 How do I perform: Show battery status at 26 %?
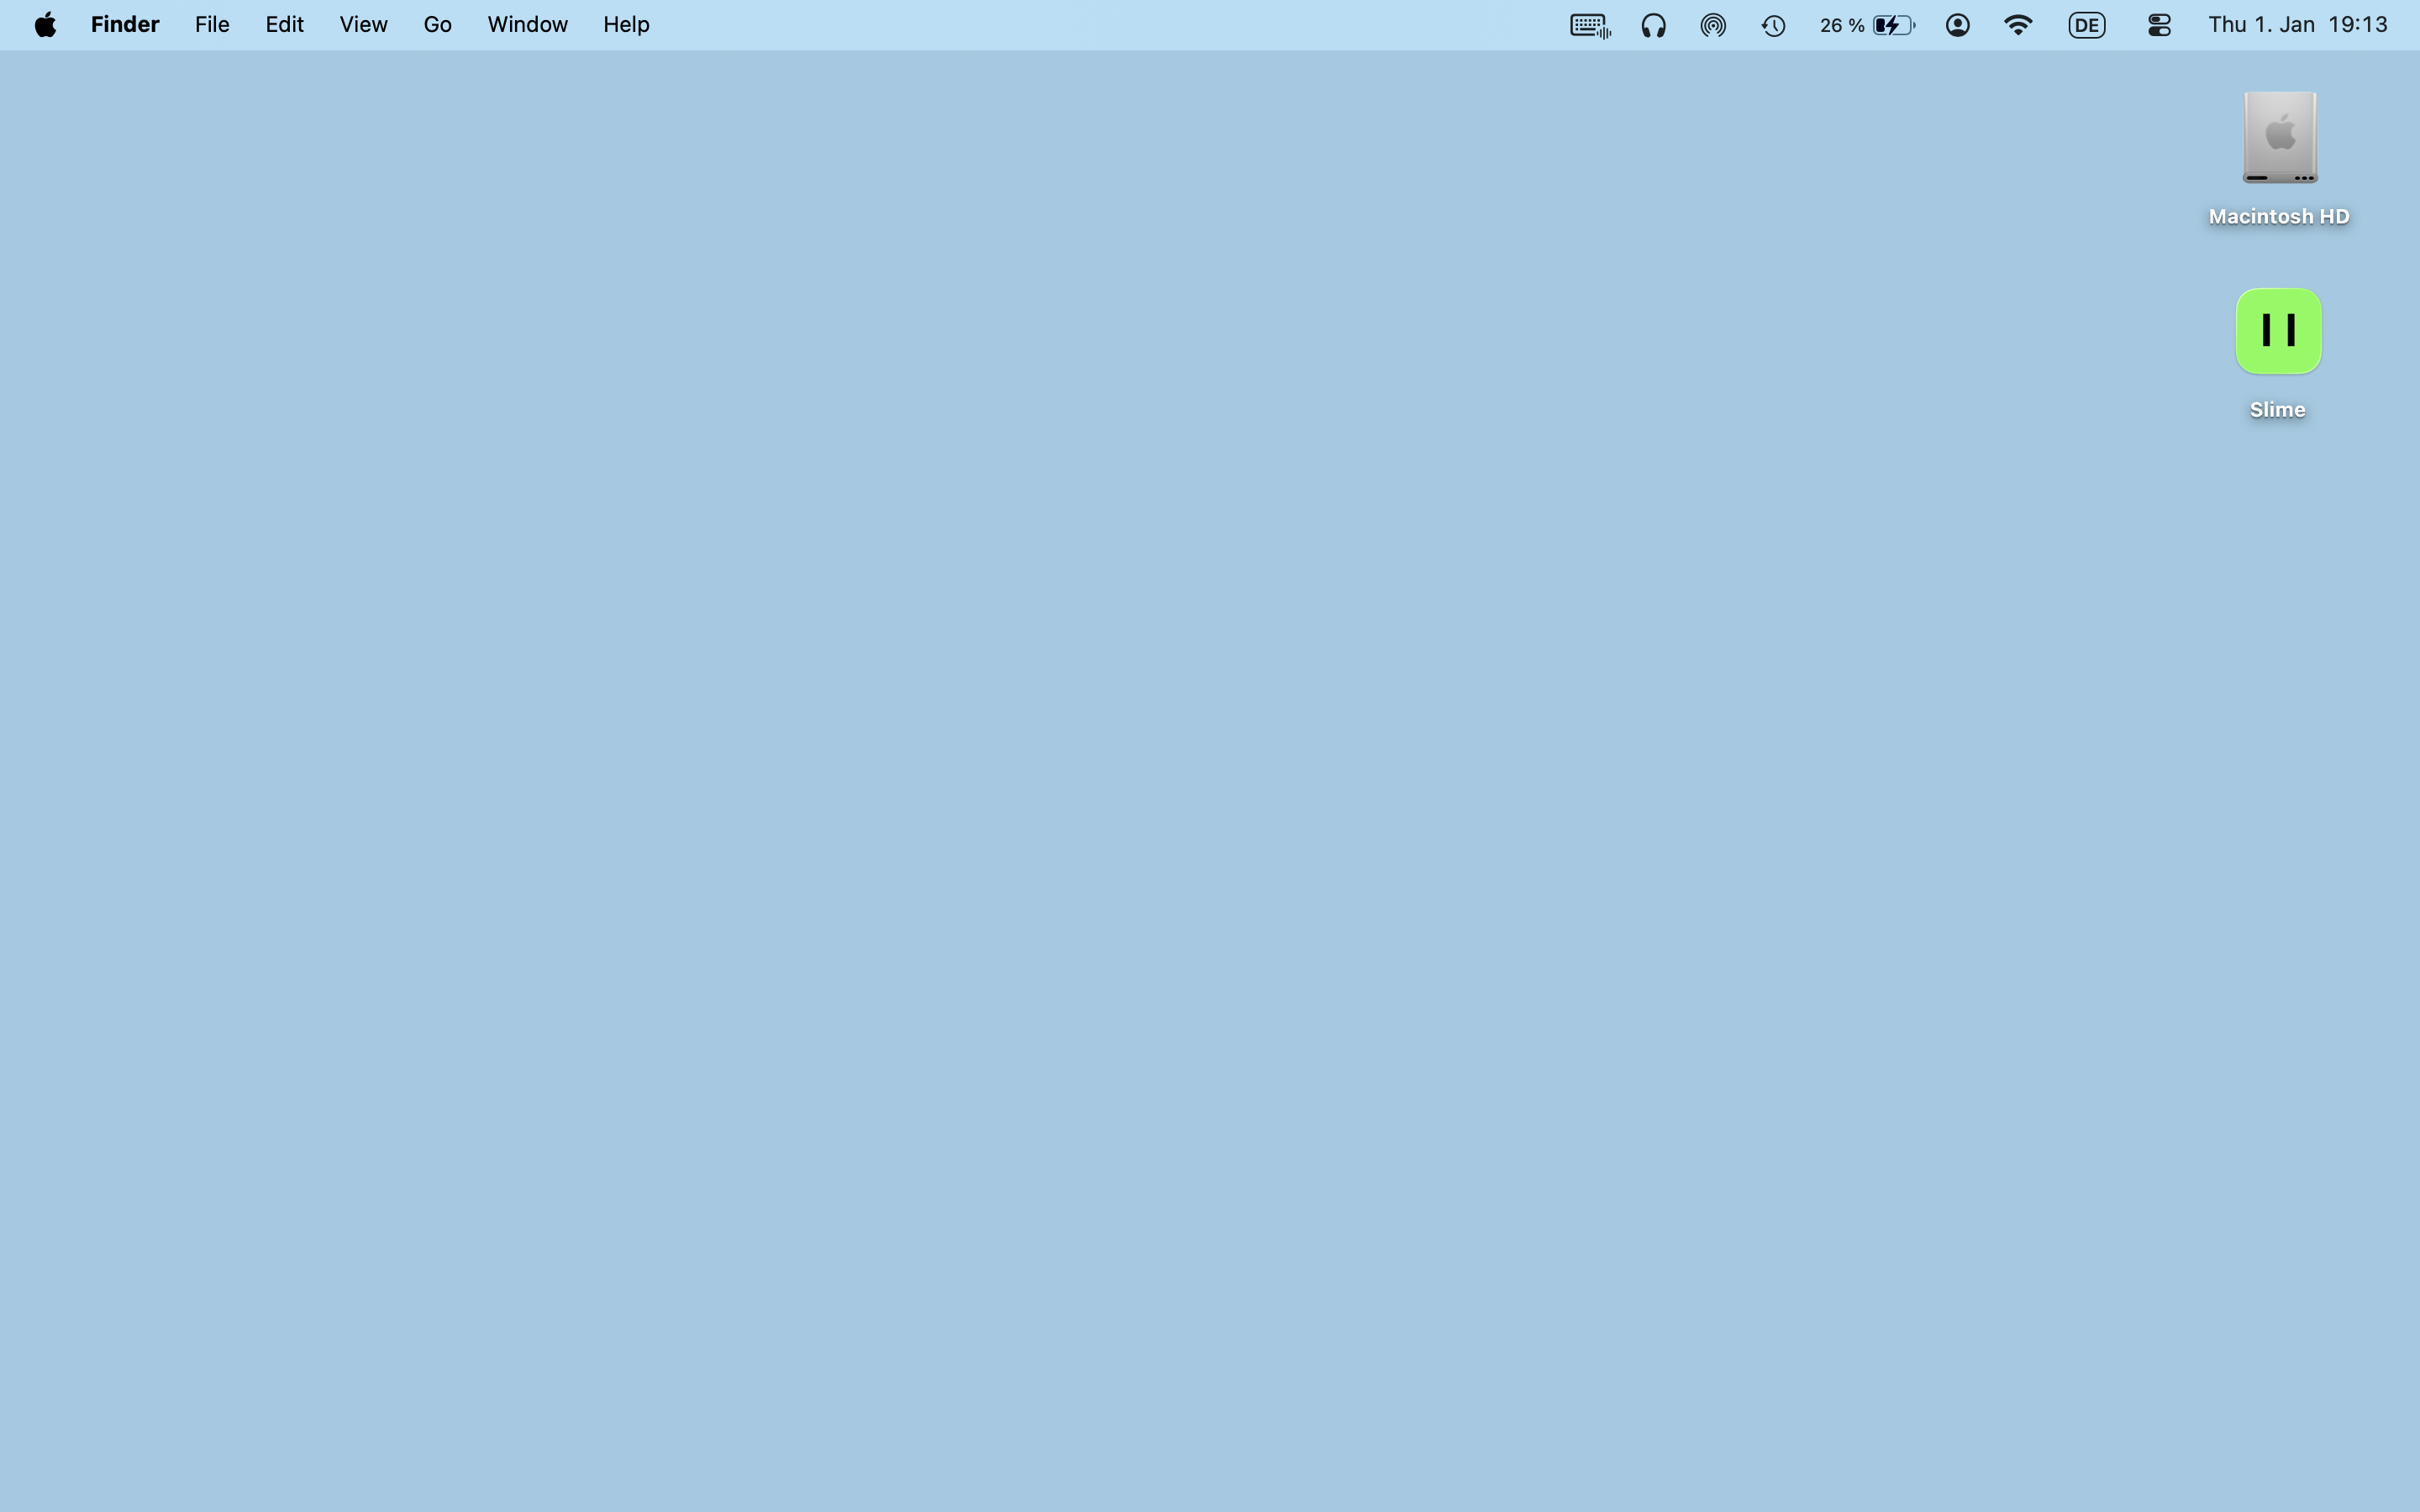pos(1866,25)
